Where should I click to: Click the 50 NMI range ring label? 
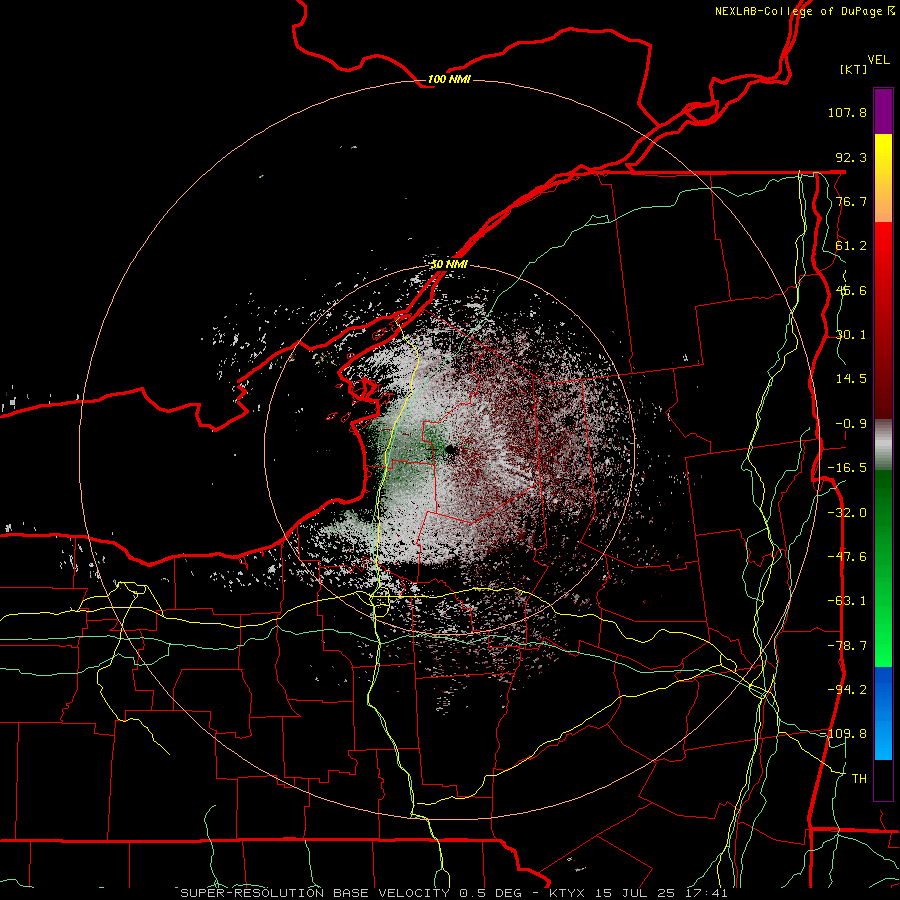coord(449,264)
